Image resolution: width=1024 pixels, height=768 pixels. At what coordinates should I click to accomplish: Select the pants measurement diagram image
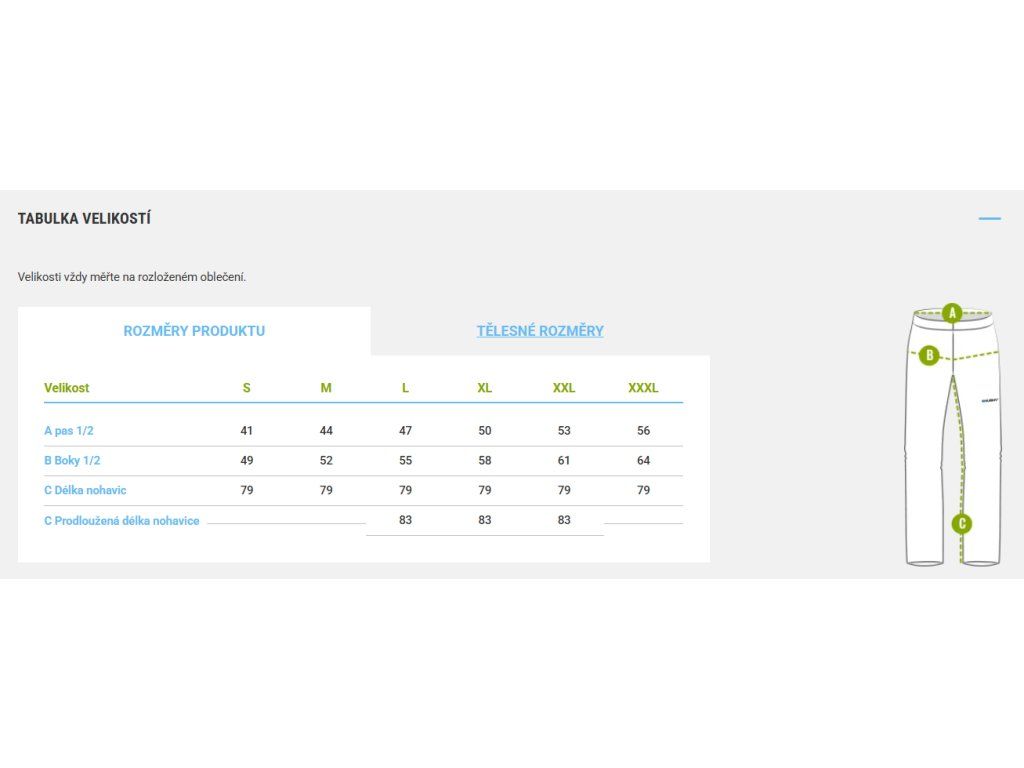[x=953, y=436]
